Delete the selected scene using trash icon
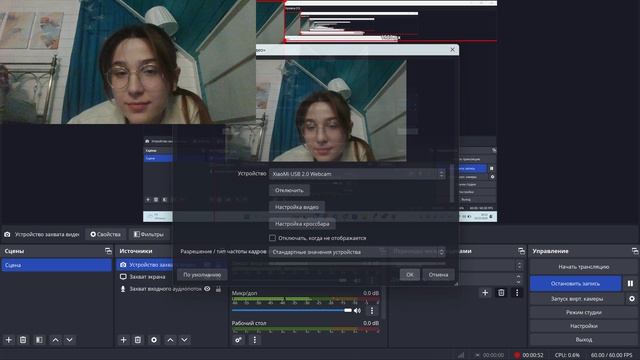The height and width of the screenshot is (360, 640). (23, 340)
